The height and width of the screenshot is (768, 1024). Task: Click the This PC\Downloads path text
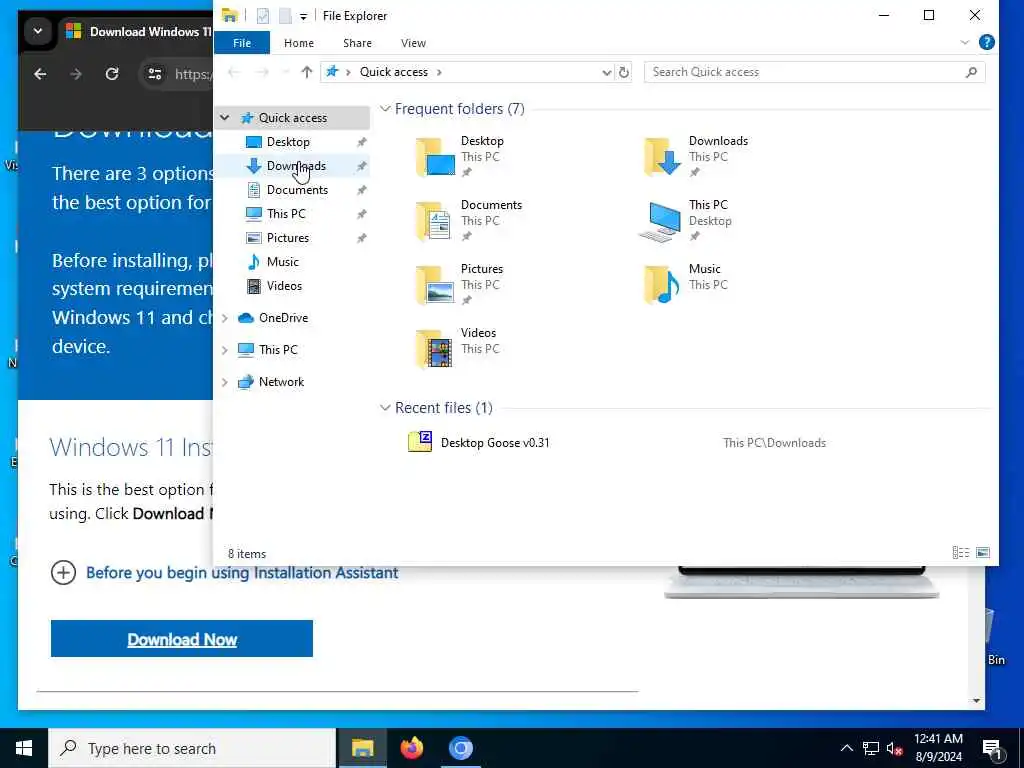[x=775, y=443]
